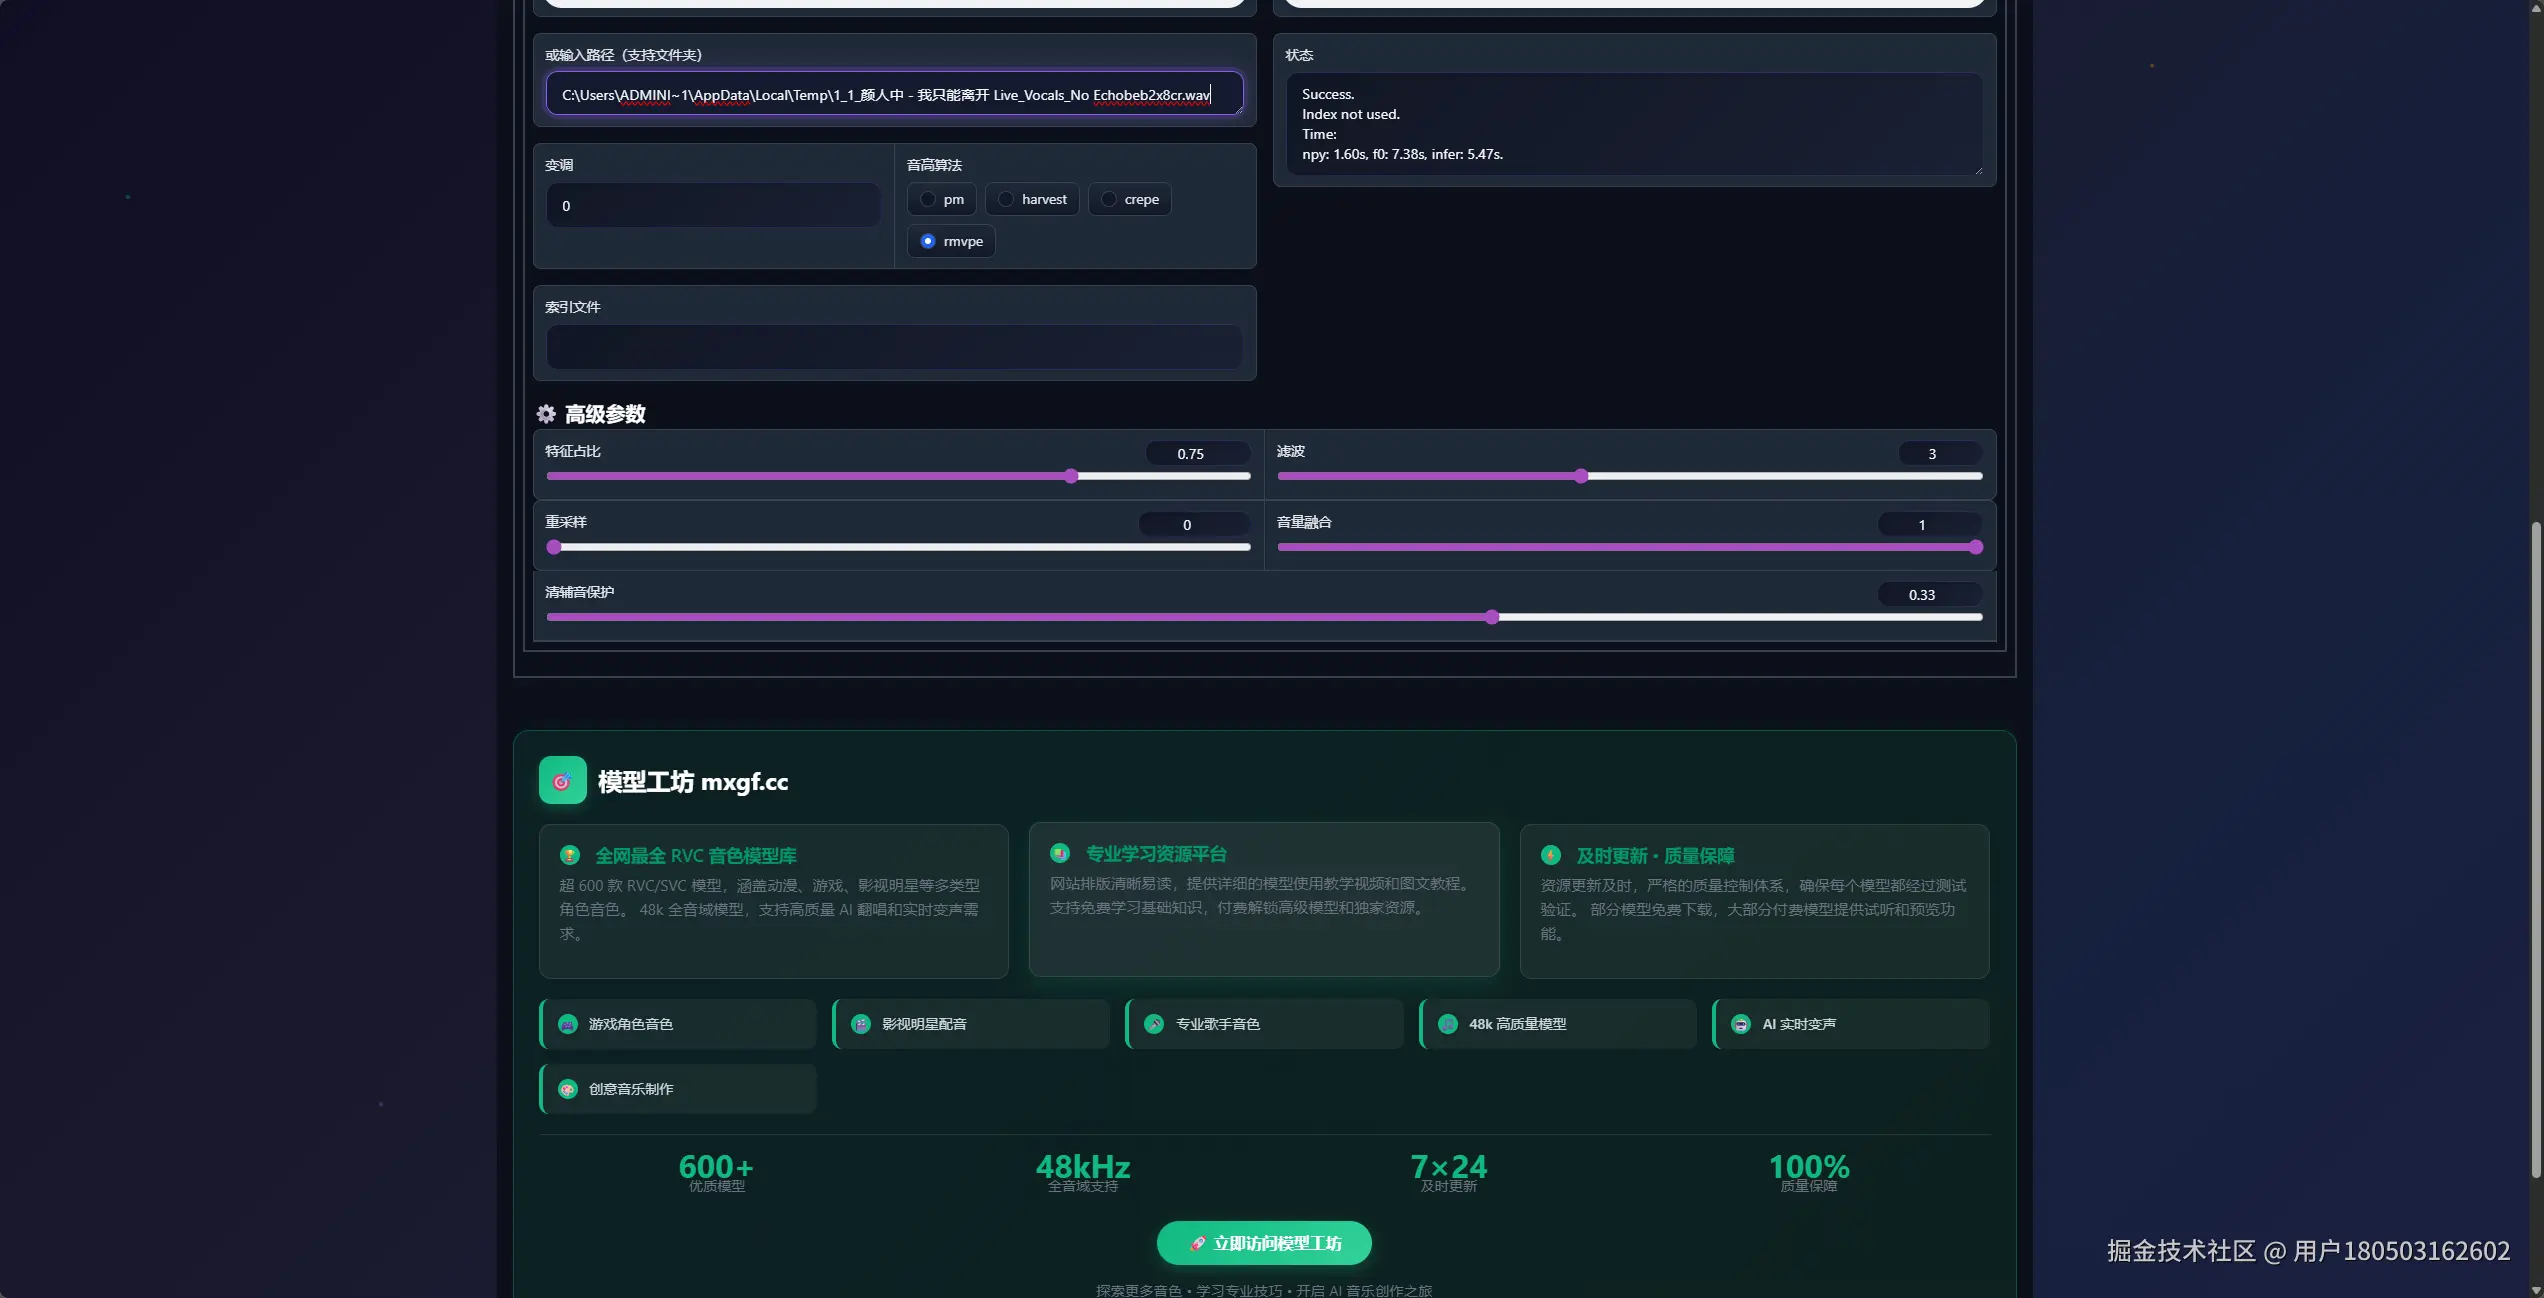Select the pm pitch algorithm
This screenshot has width=2544, height=1298.
(x=928, y=199)
